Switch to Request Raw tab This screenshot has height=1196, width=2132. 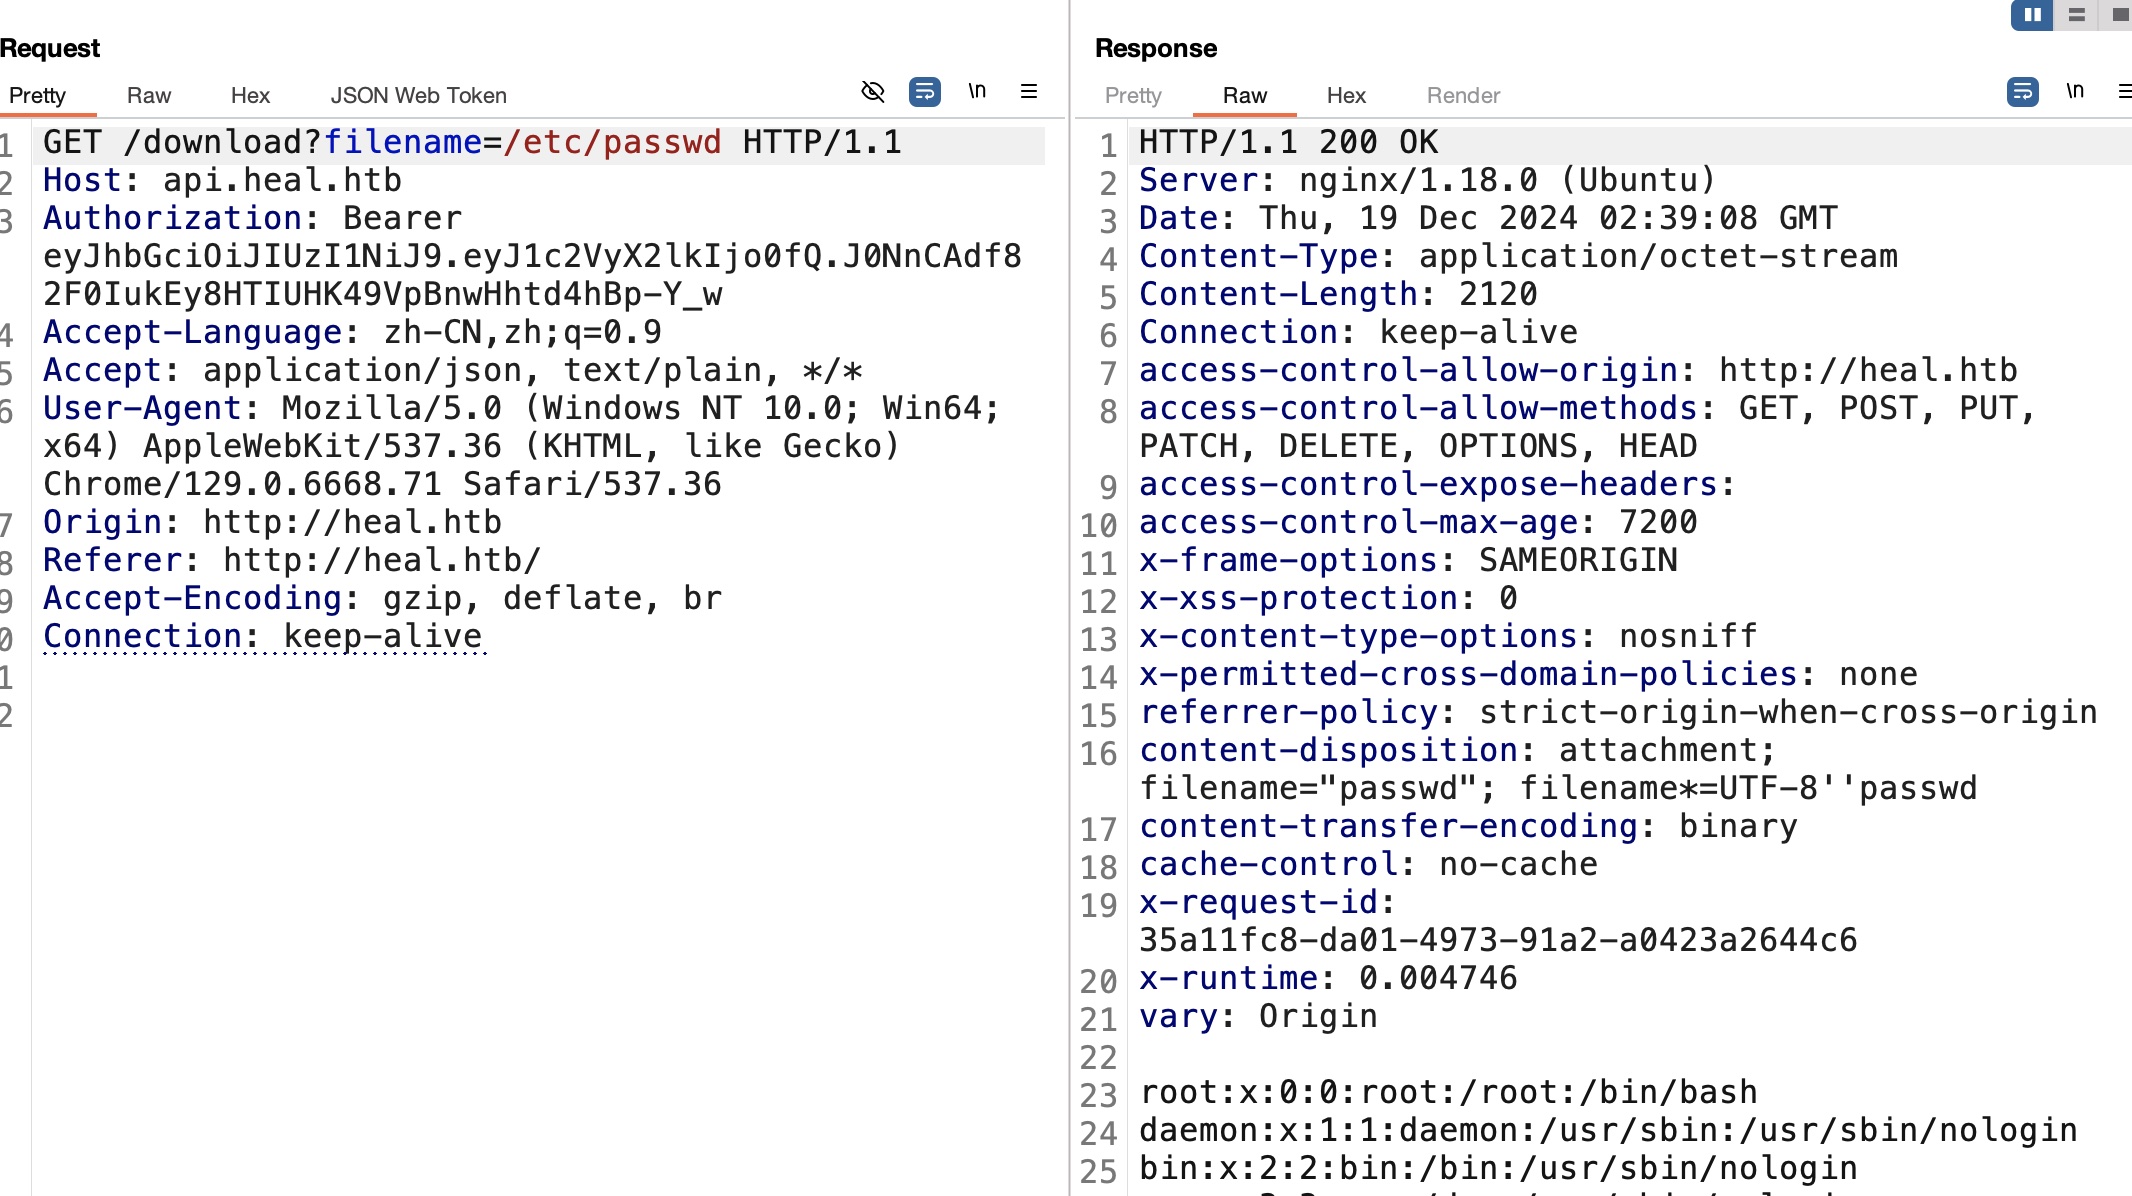(x=149, y=95)
